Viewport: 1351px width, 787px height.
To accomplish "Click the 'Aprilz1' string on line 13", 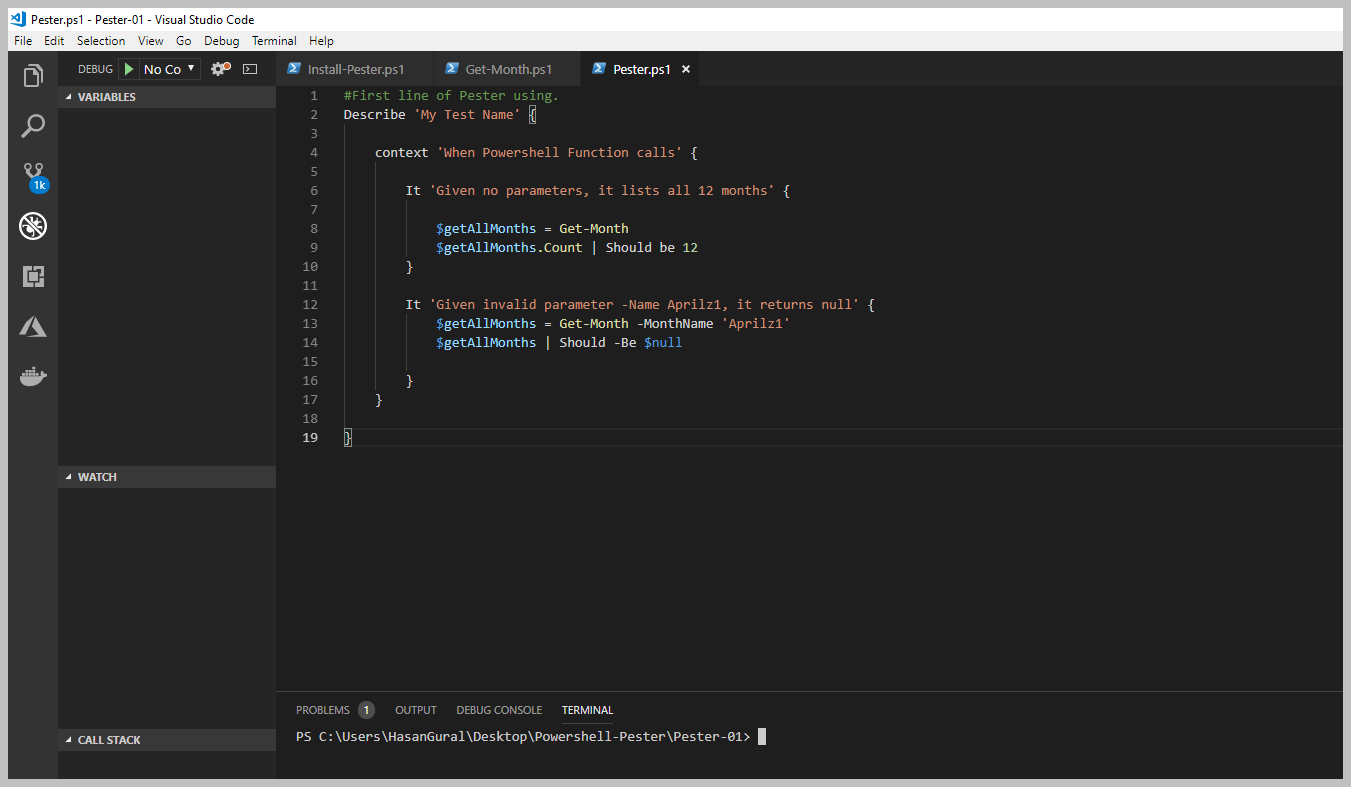I will [756, 323].
